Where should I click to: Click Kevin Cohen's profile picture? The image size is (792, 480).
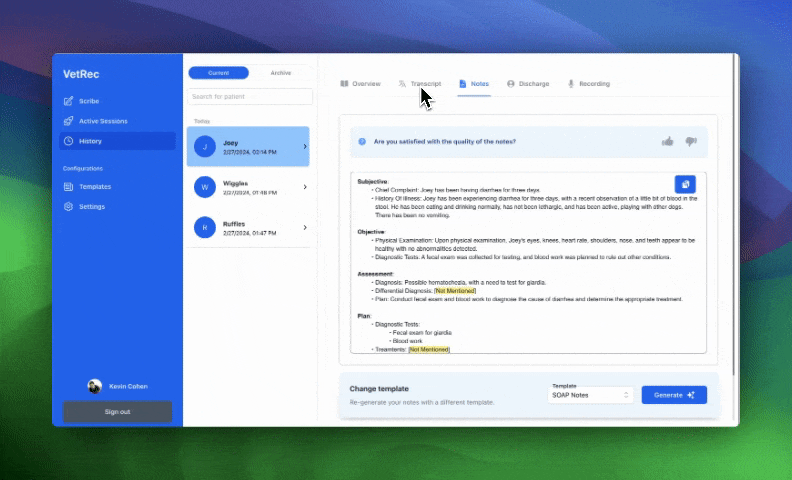pos(94,386)
